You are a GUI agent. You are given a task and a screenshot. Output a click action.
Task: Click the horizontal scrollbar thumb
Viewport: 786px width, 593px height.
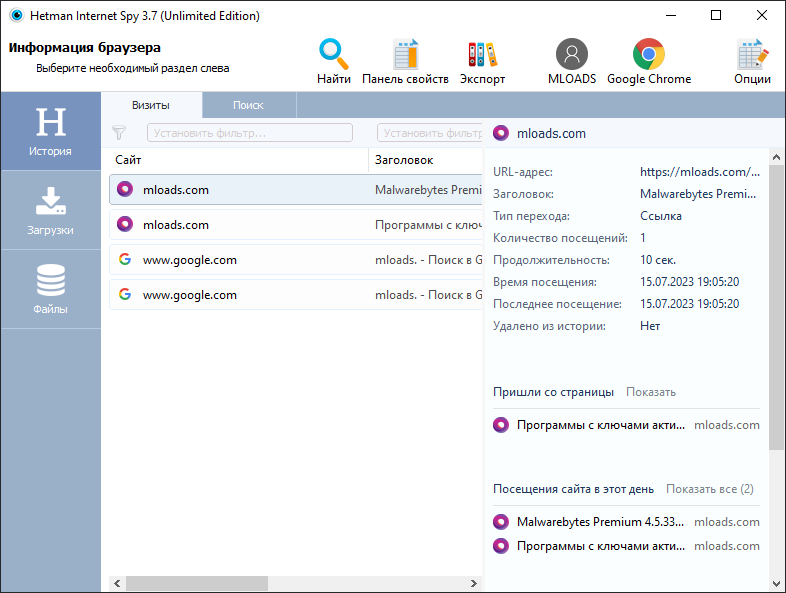[x=196, y=583]
